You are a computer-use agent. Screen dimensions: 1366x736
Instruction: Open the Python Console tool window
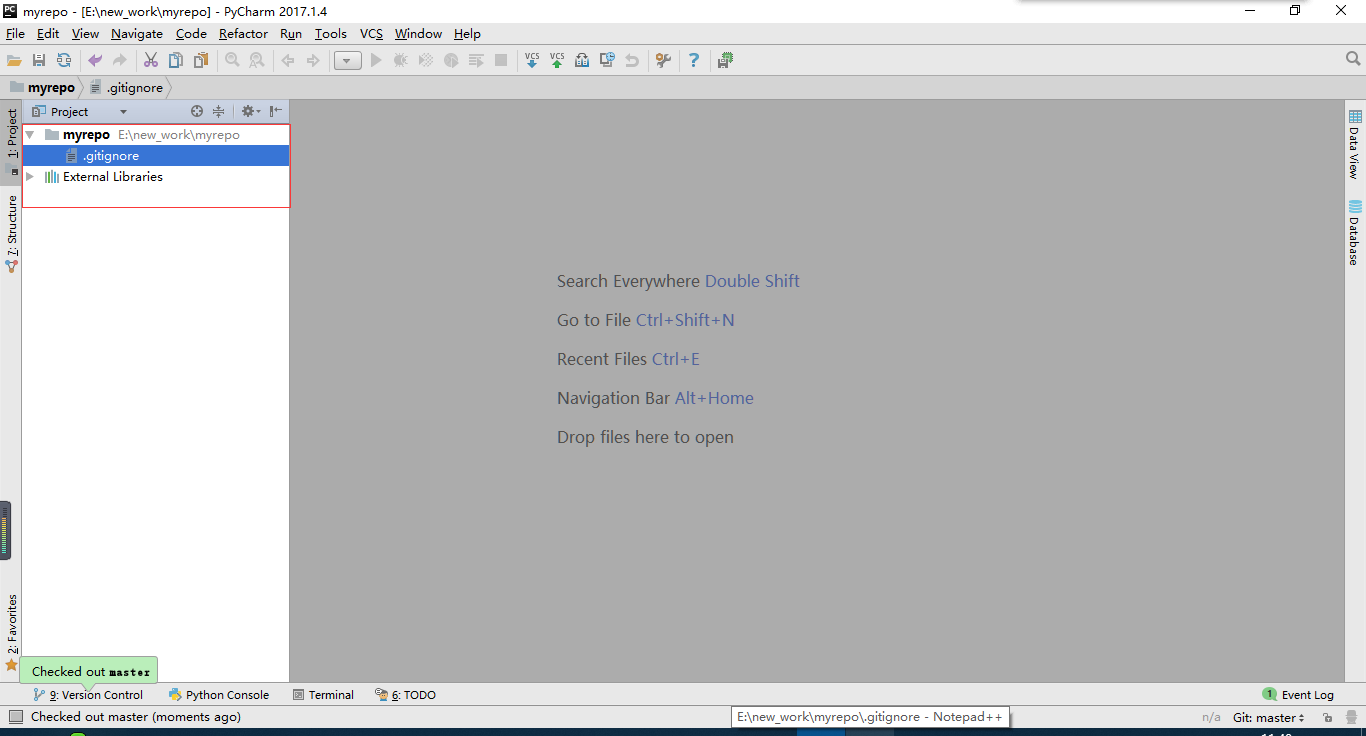click(x=219, y=695)
